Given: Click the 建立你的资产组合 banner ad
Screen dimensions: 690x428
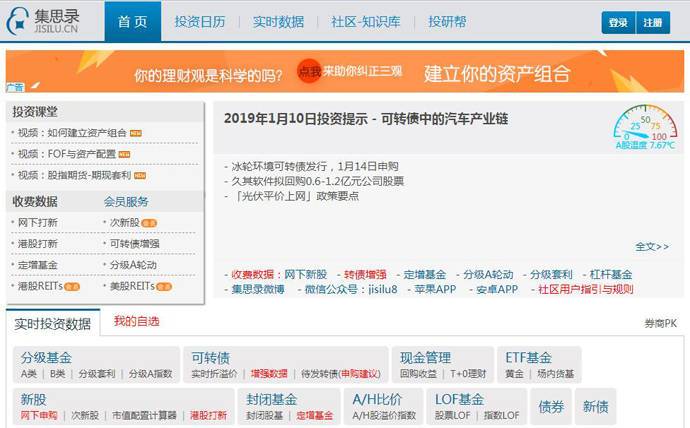Looking at the screenshot, I should click(497, 73).
